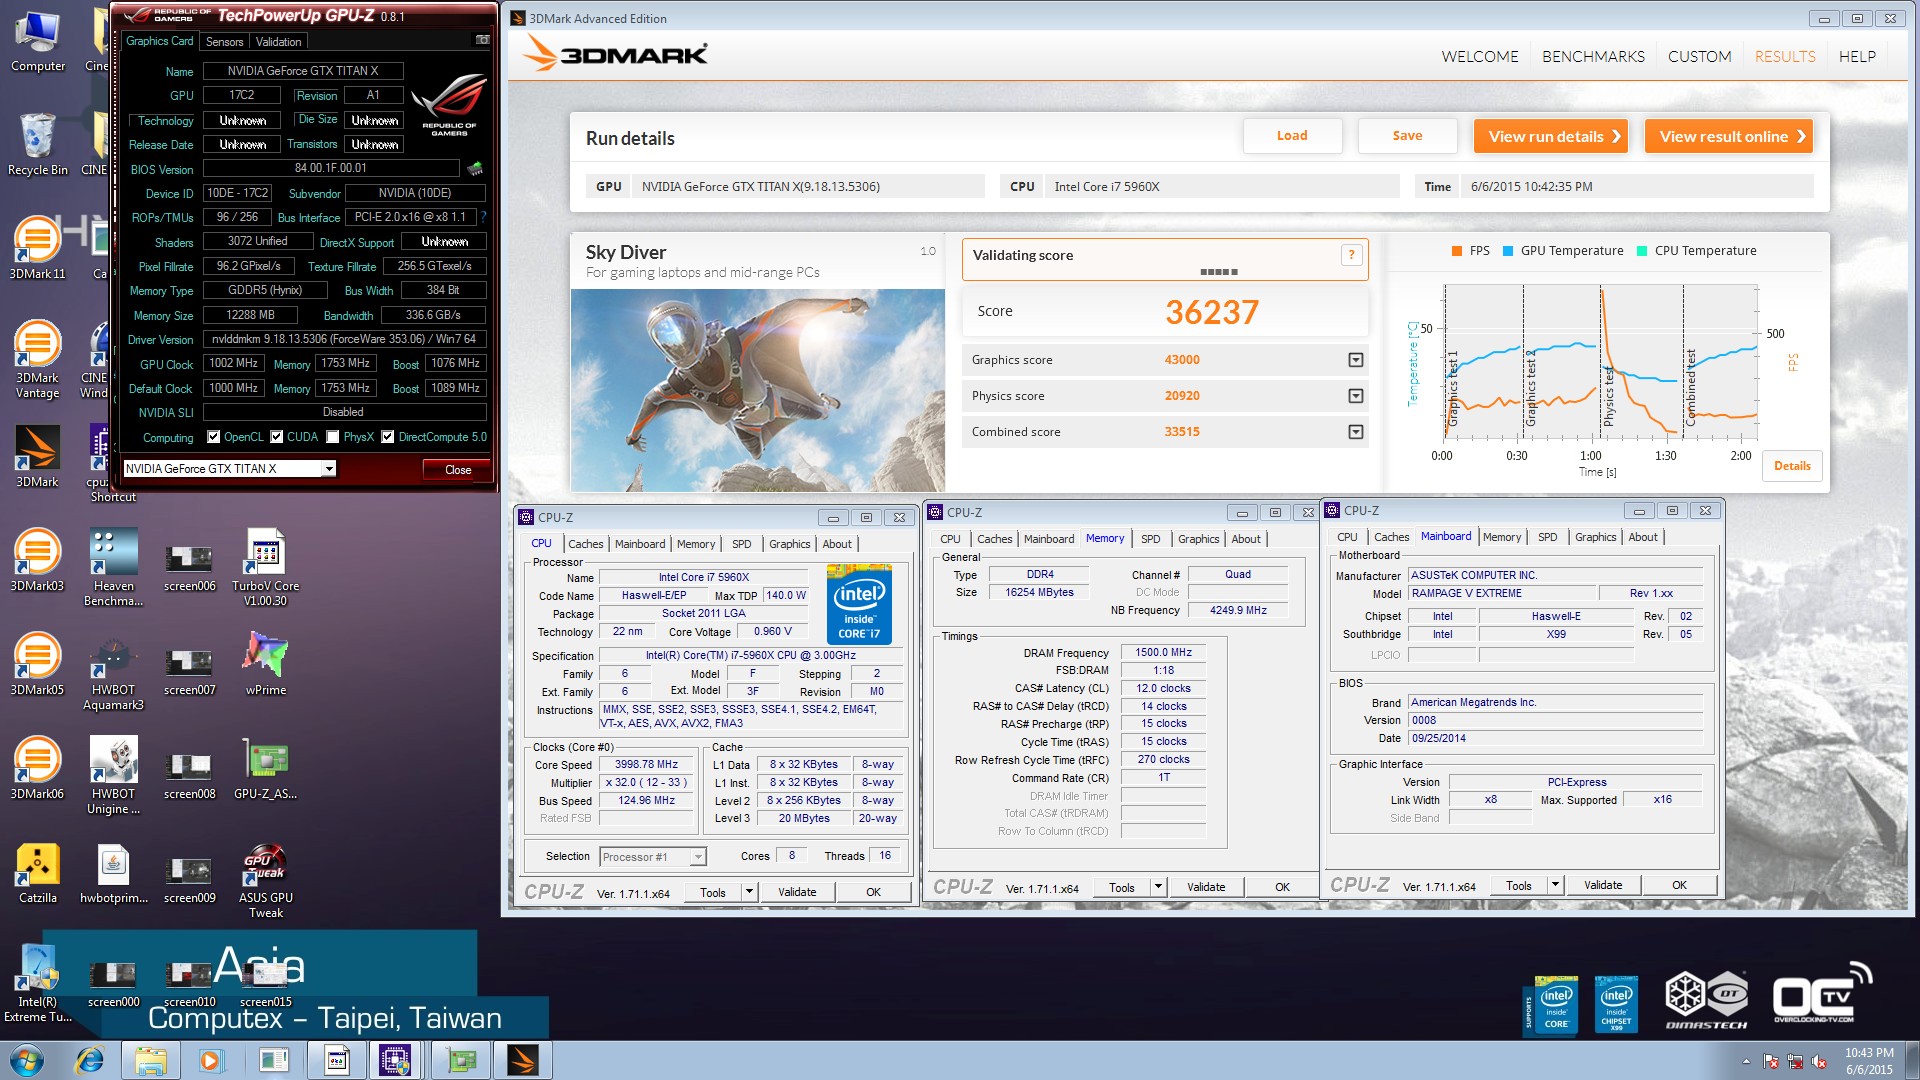Select the Catzilla desktop icon

[37, 873]
